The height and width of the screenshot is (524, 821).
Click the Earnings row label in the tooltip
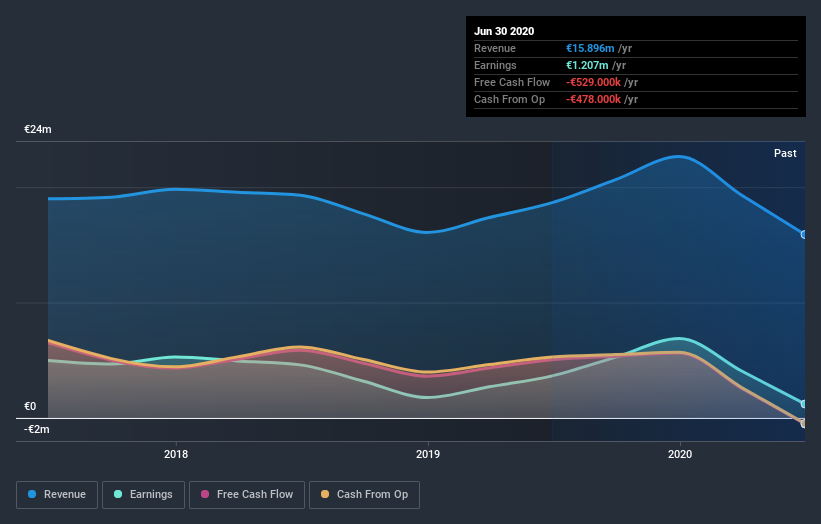tap(495, 65)
